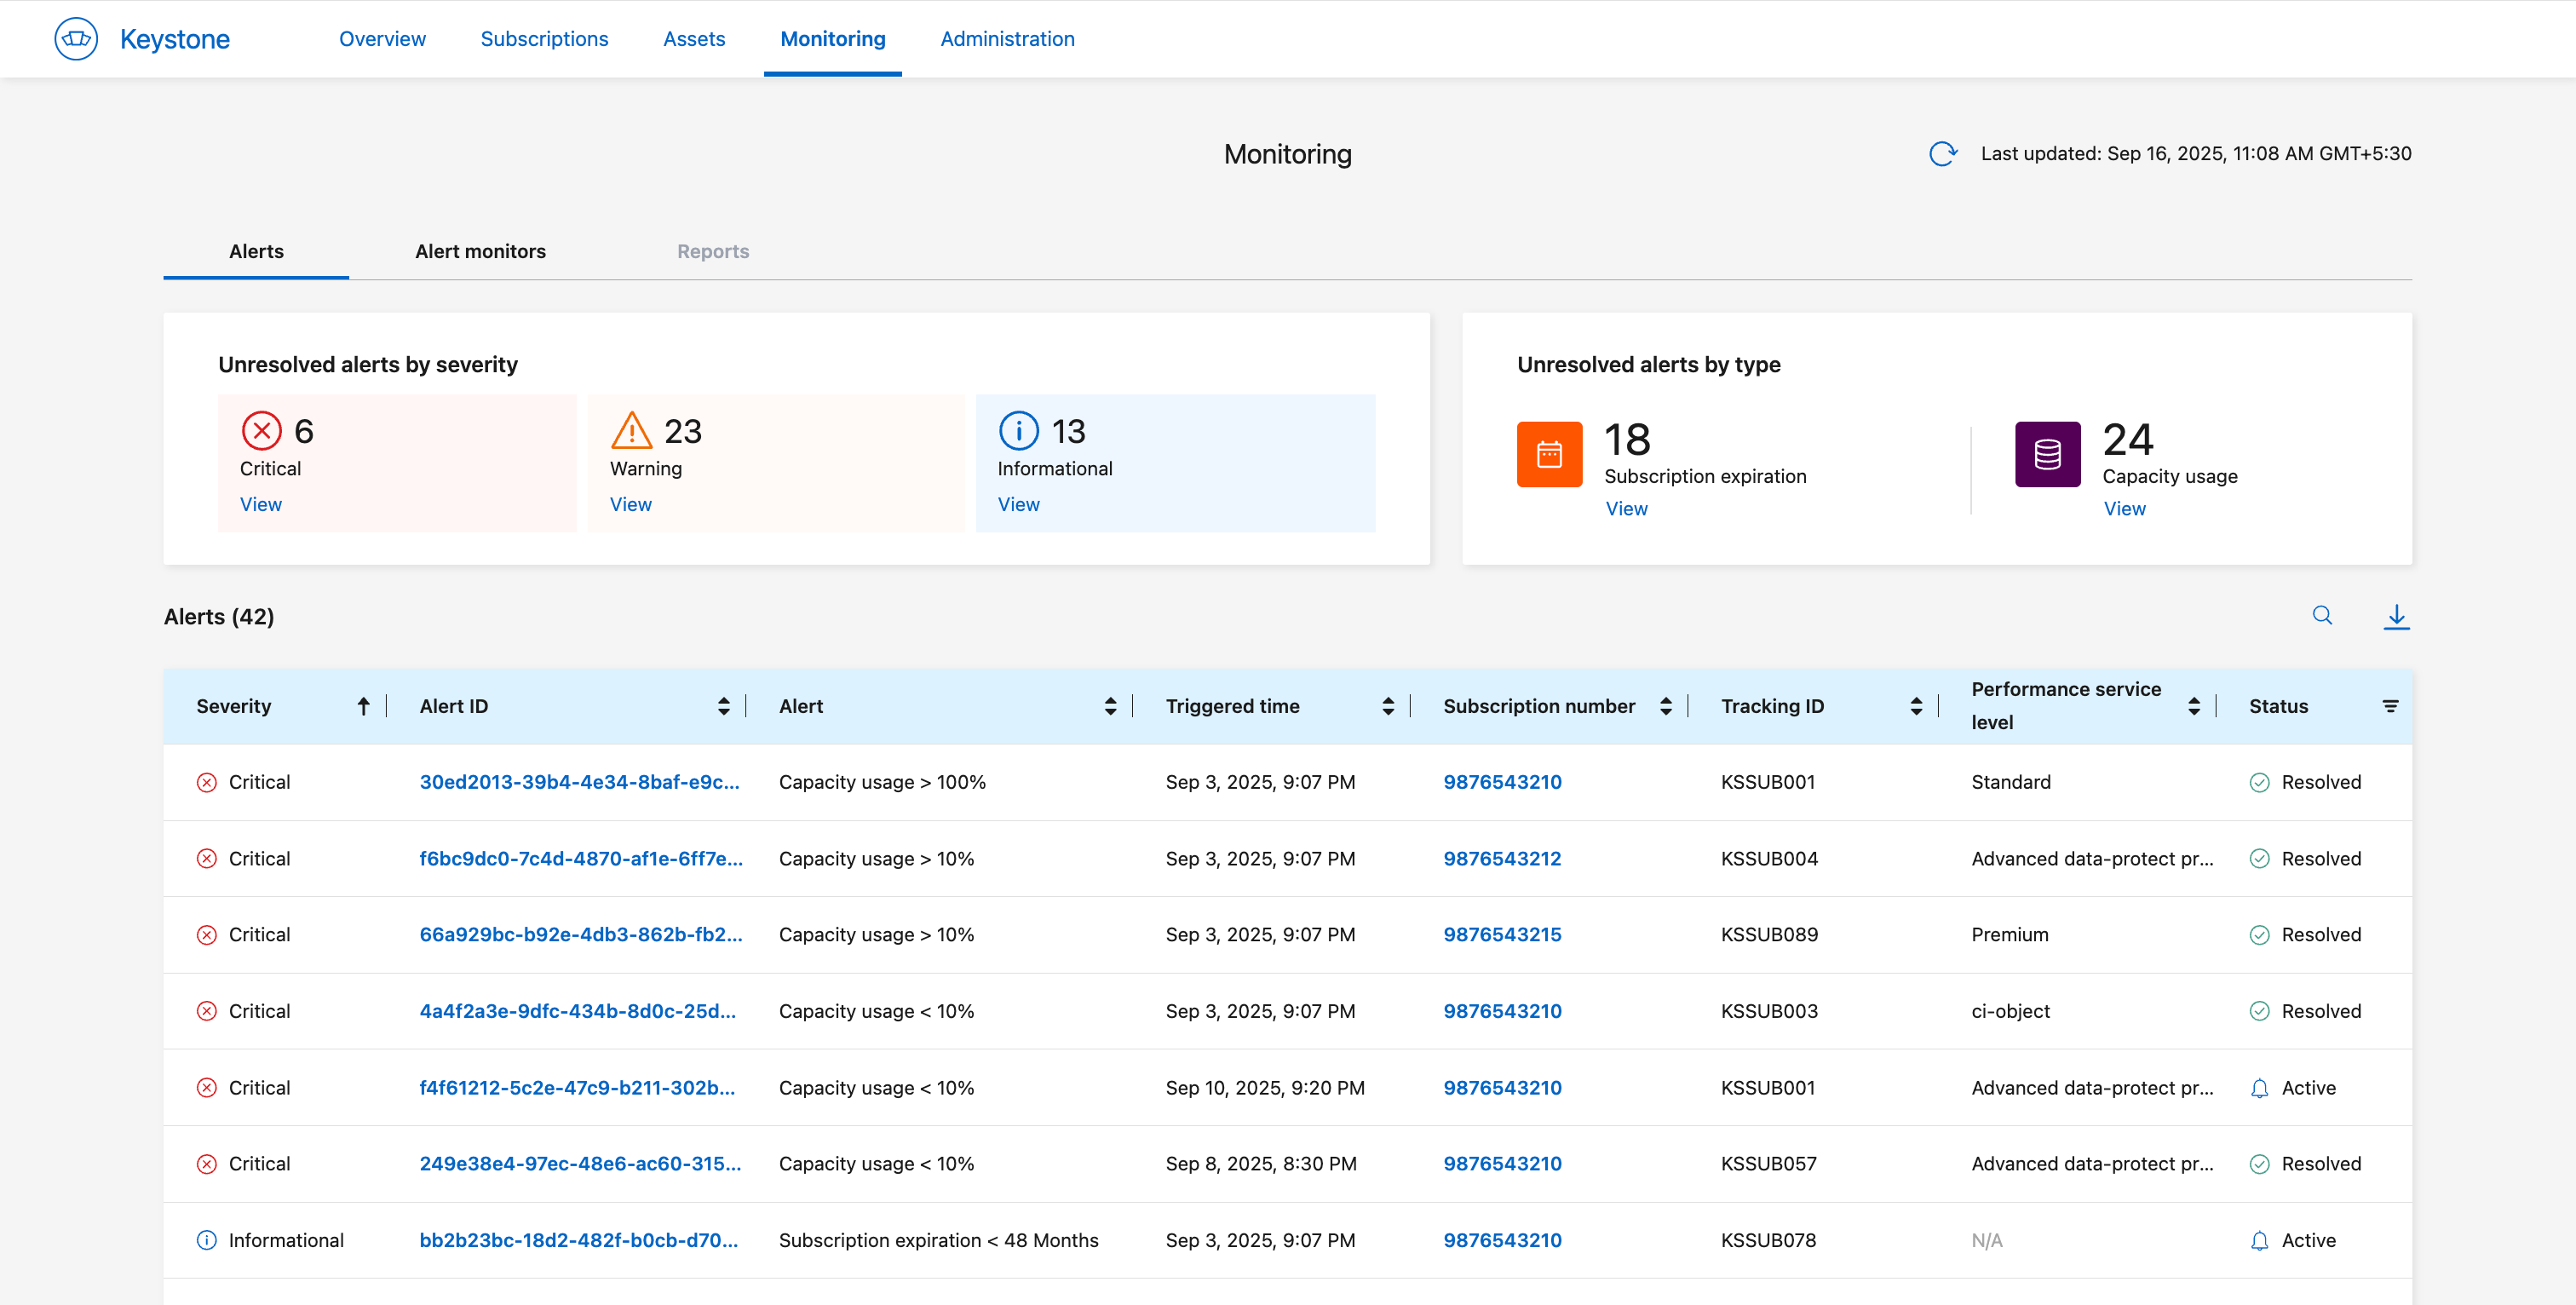
Task: Click the Keystone logo icon
Action: 76,39
